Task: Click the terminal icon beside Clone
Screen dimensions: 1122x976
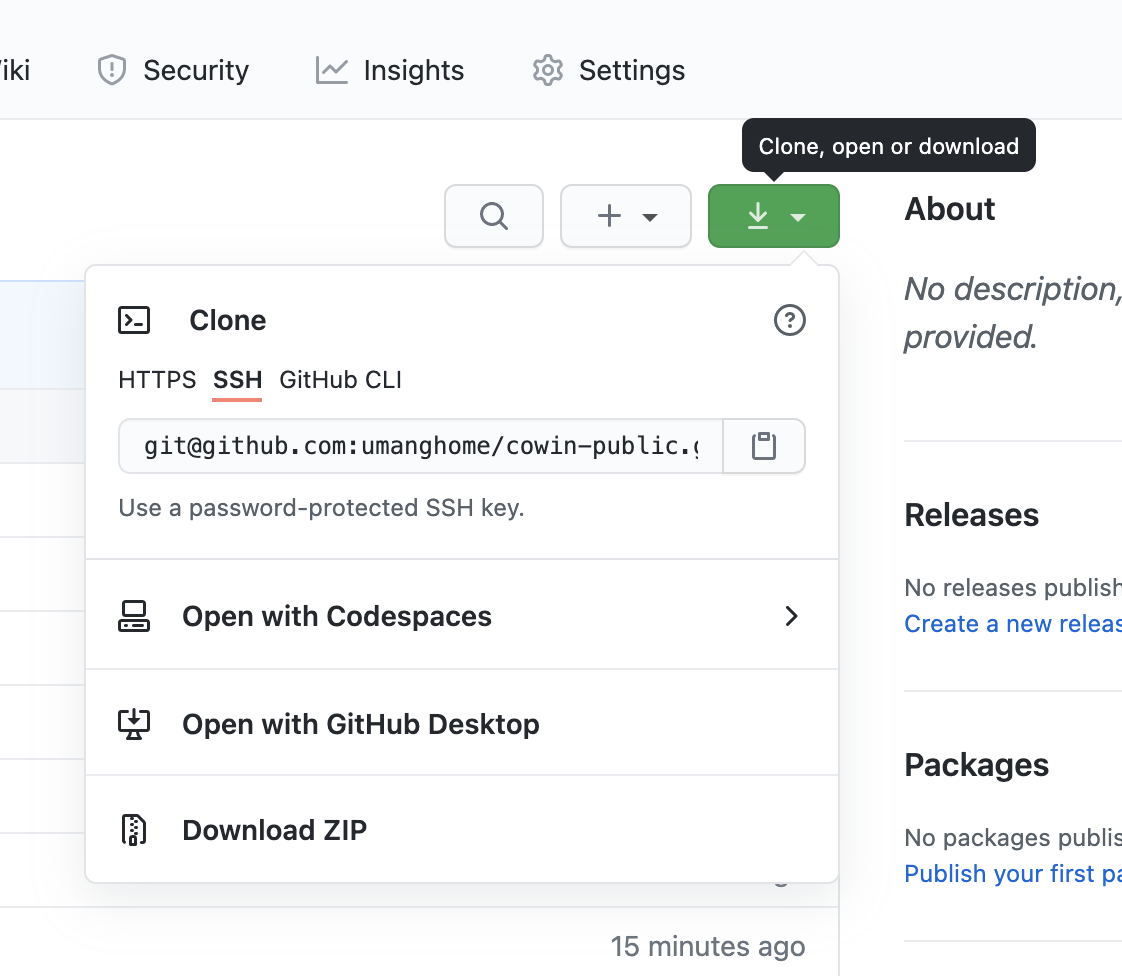Action: coord(134,320)
